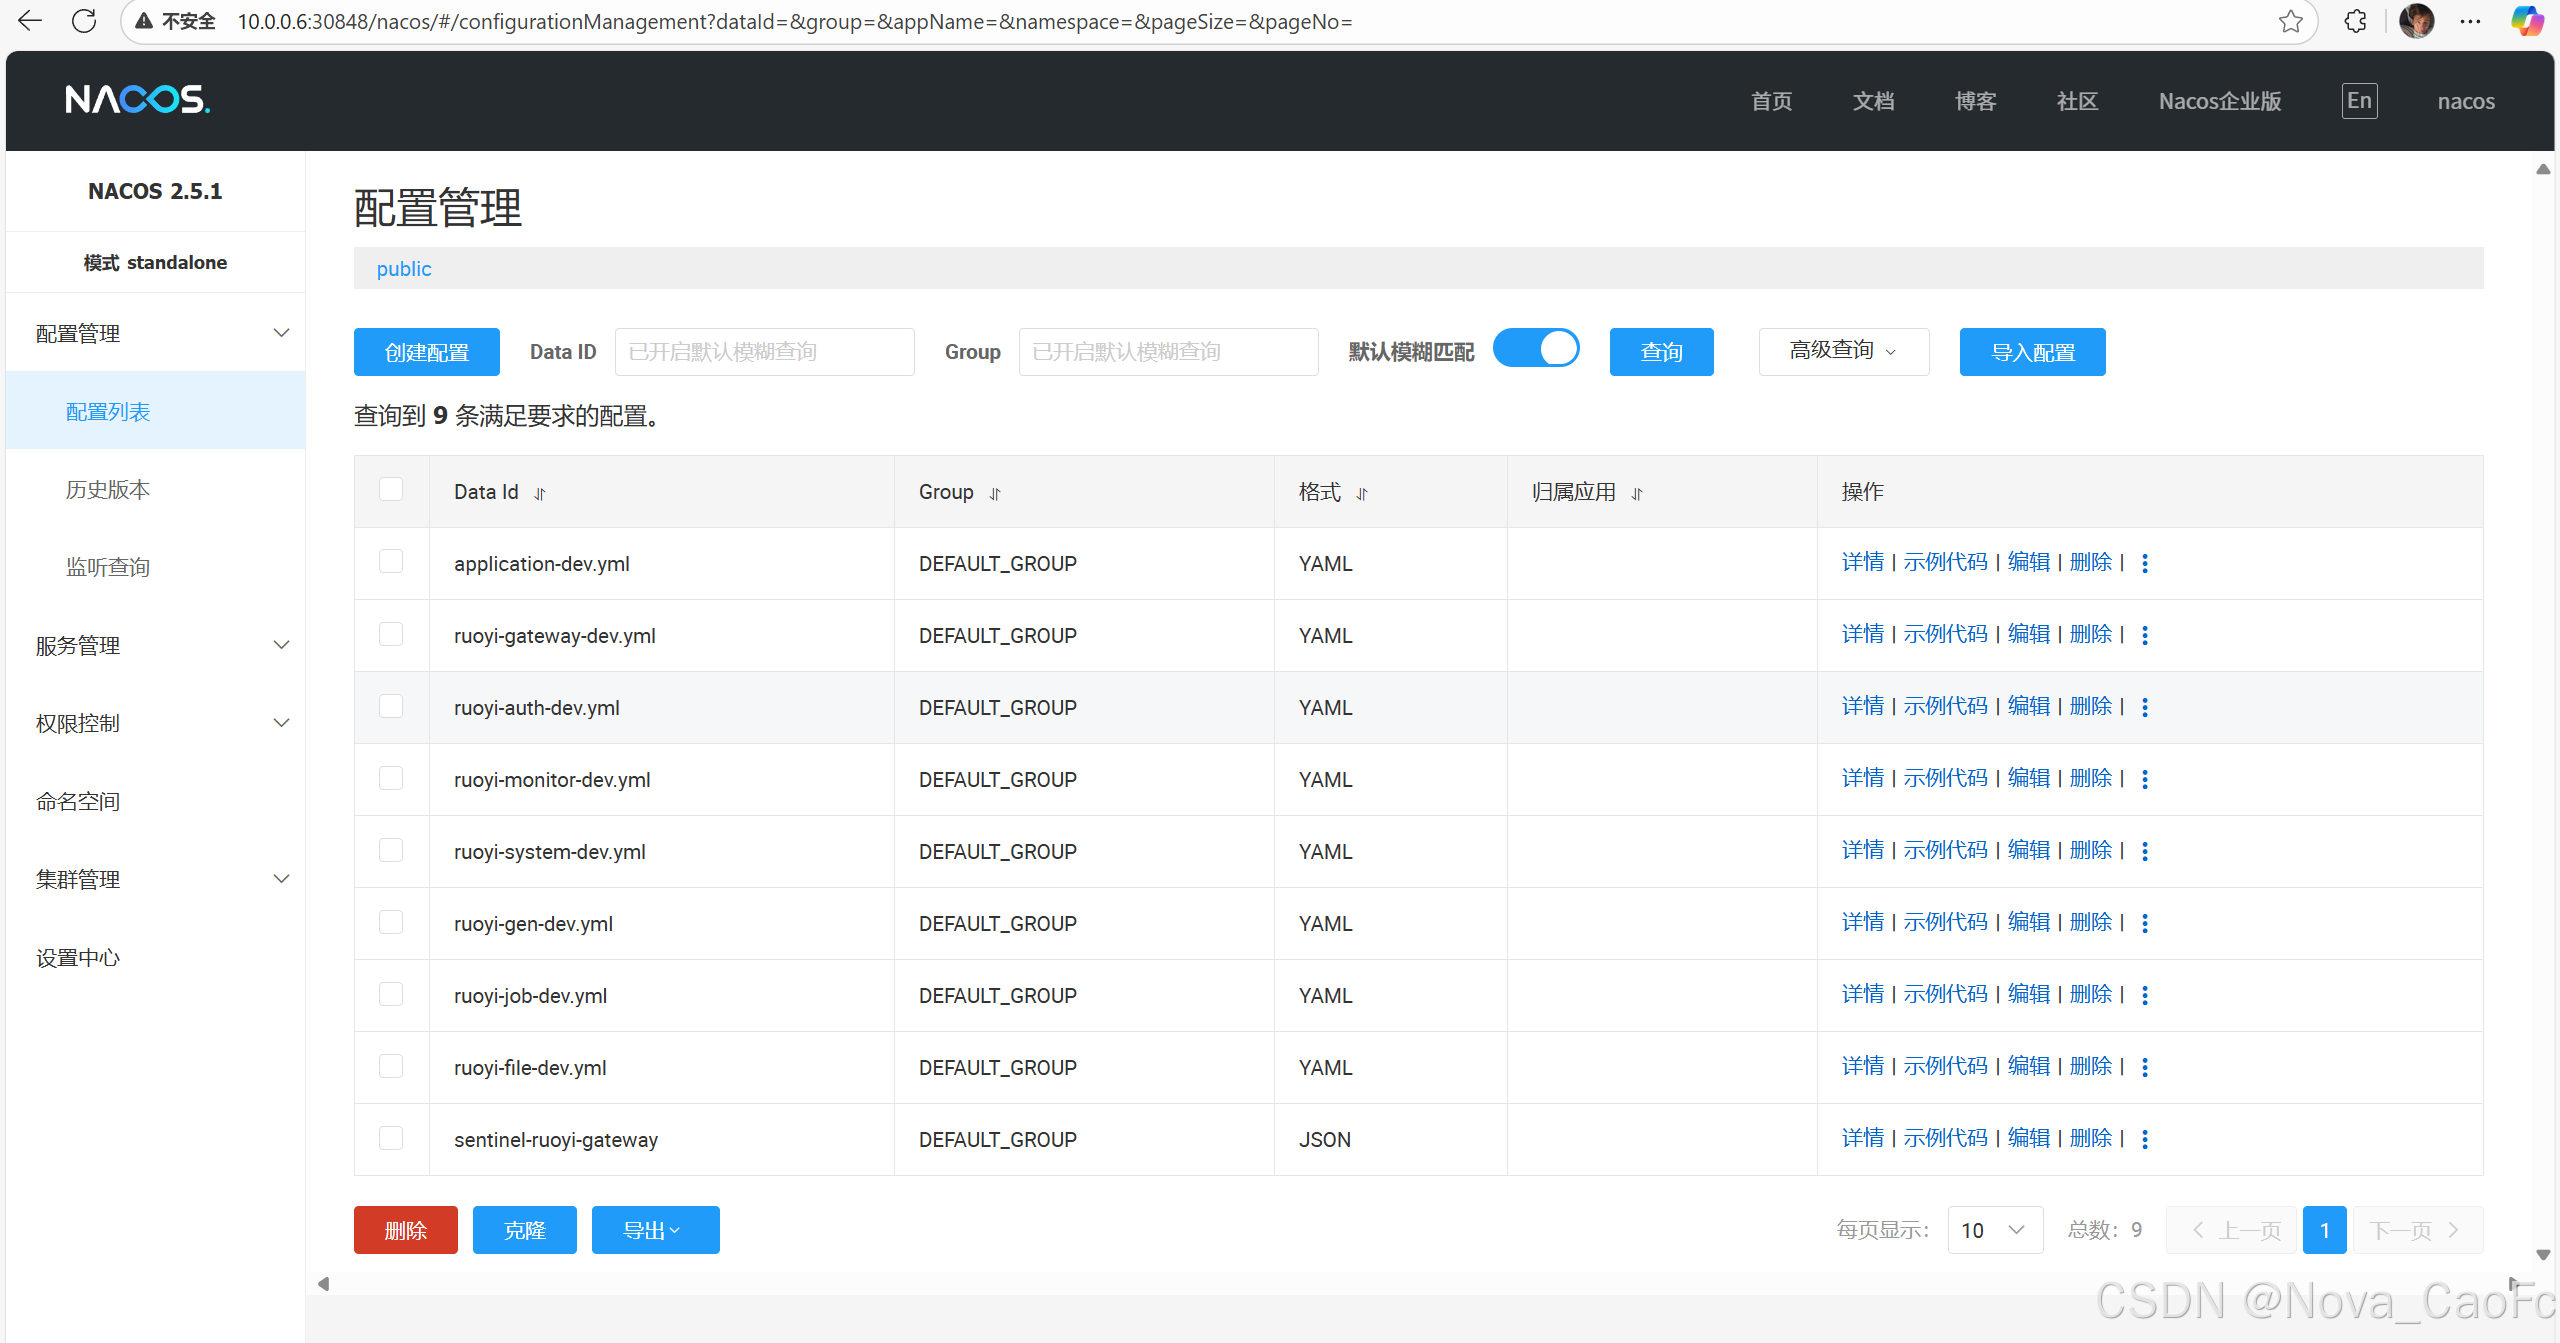This screenshot has height=1343, width=2560.
Task: Click page number 1 in pagination
Action: [x=2324, y=1230]
